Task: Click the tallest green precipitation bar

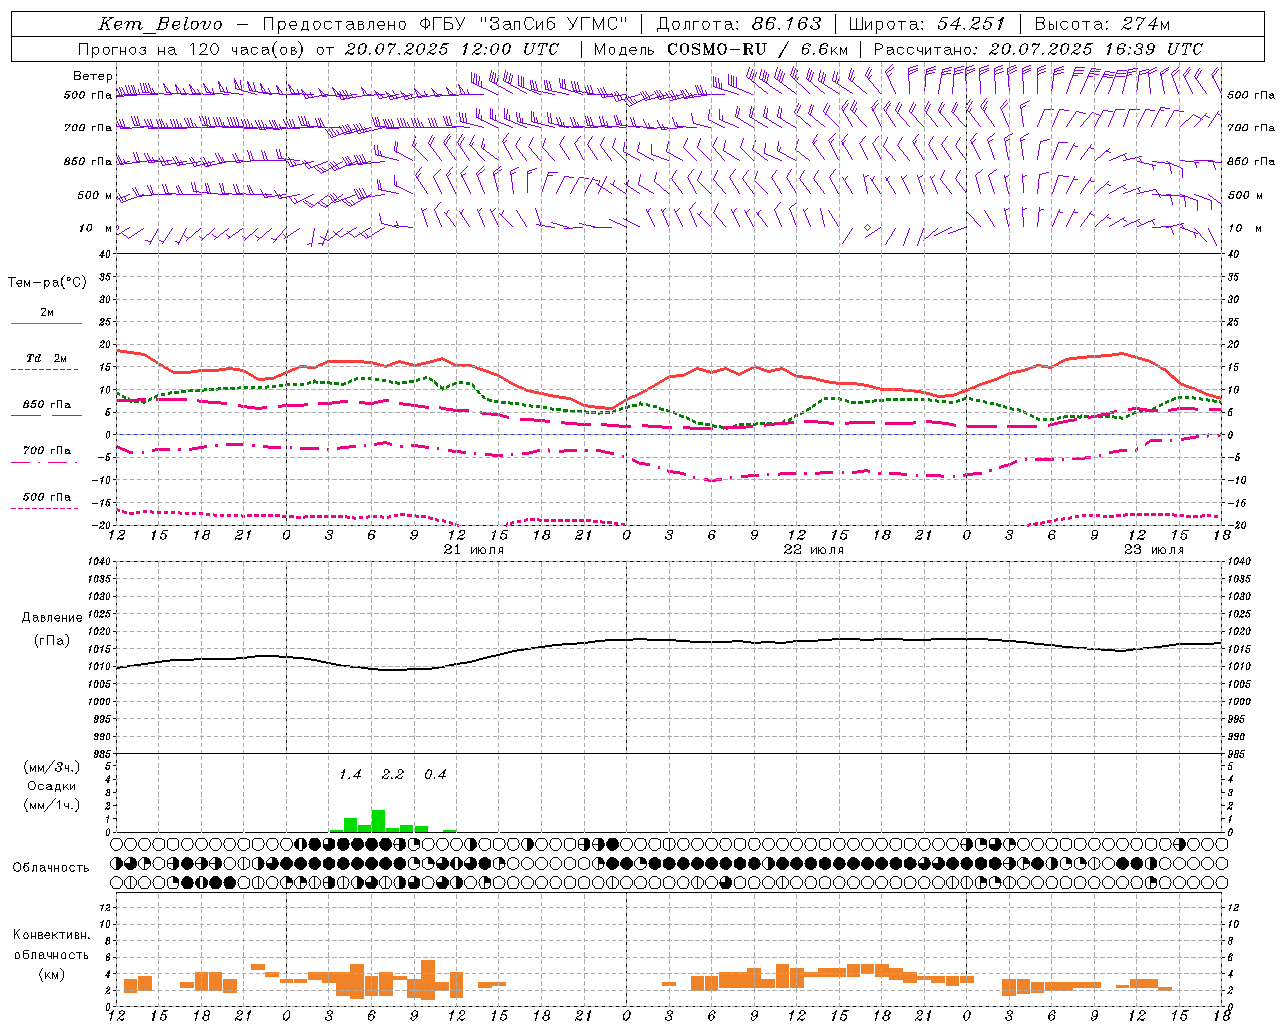Action: 379,820
